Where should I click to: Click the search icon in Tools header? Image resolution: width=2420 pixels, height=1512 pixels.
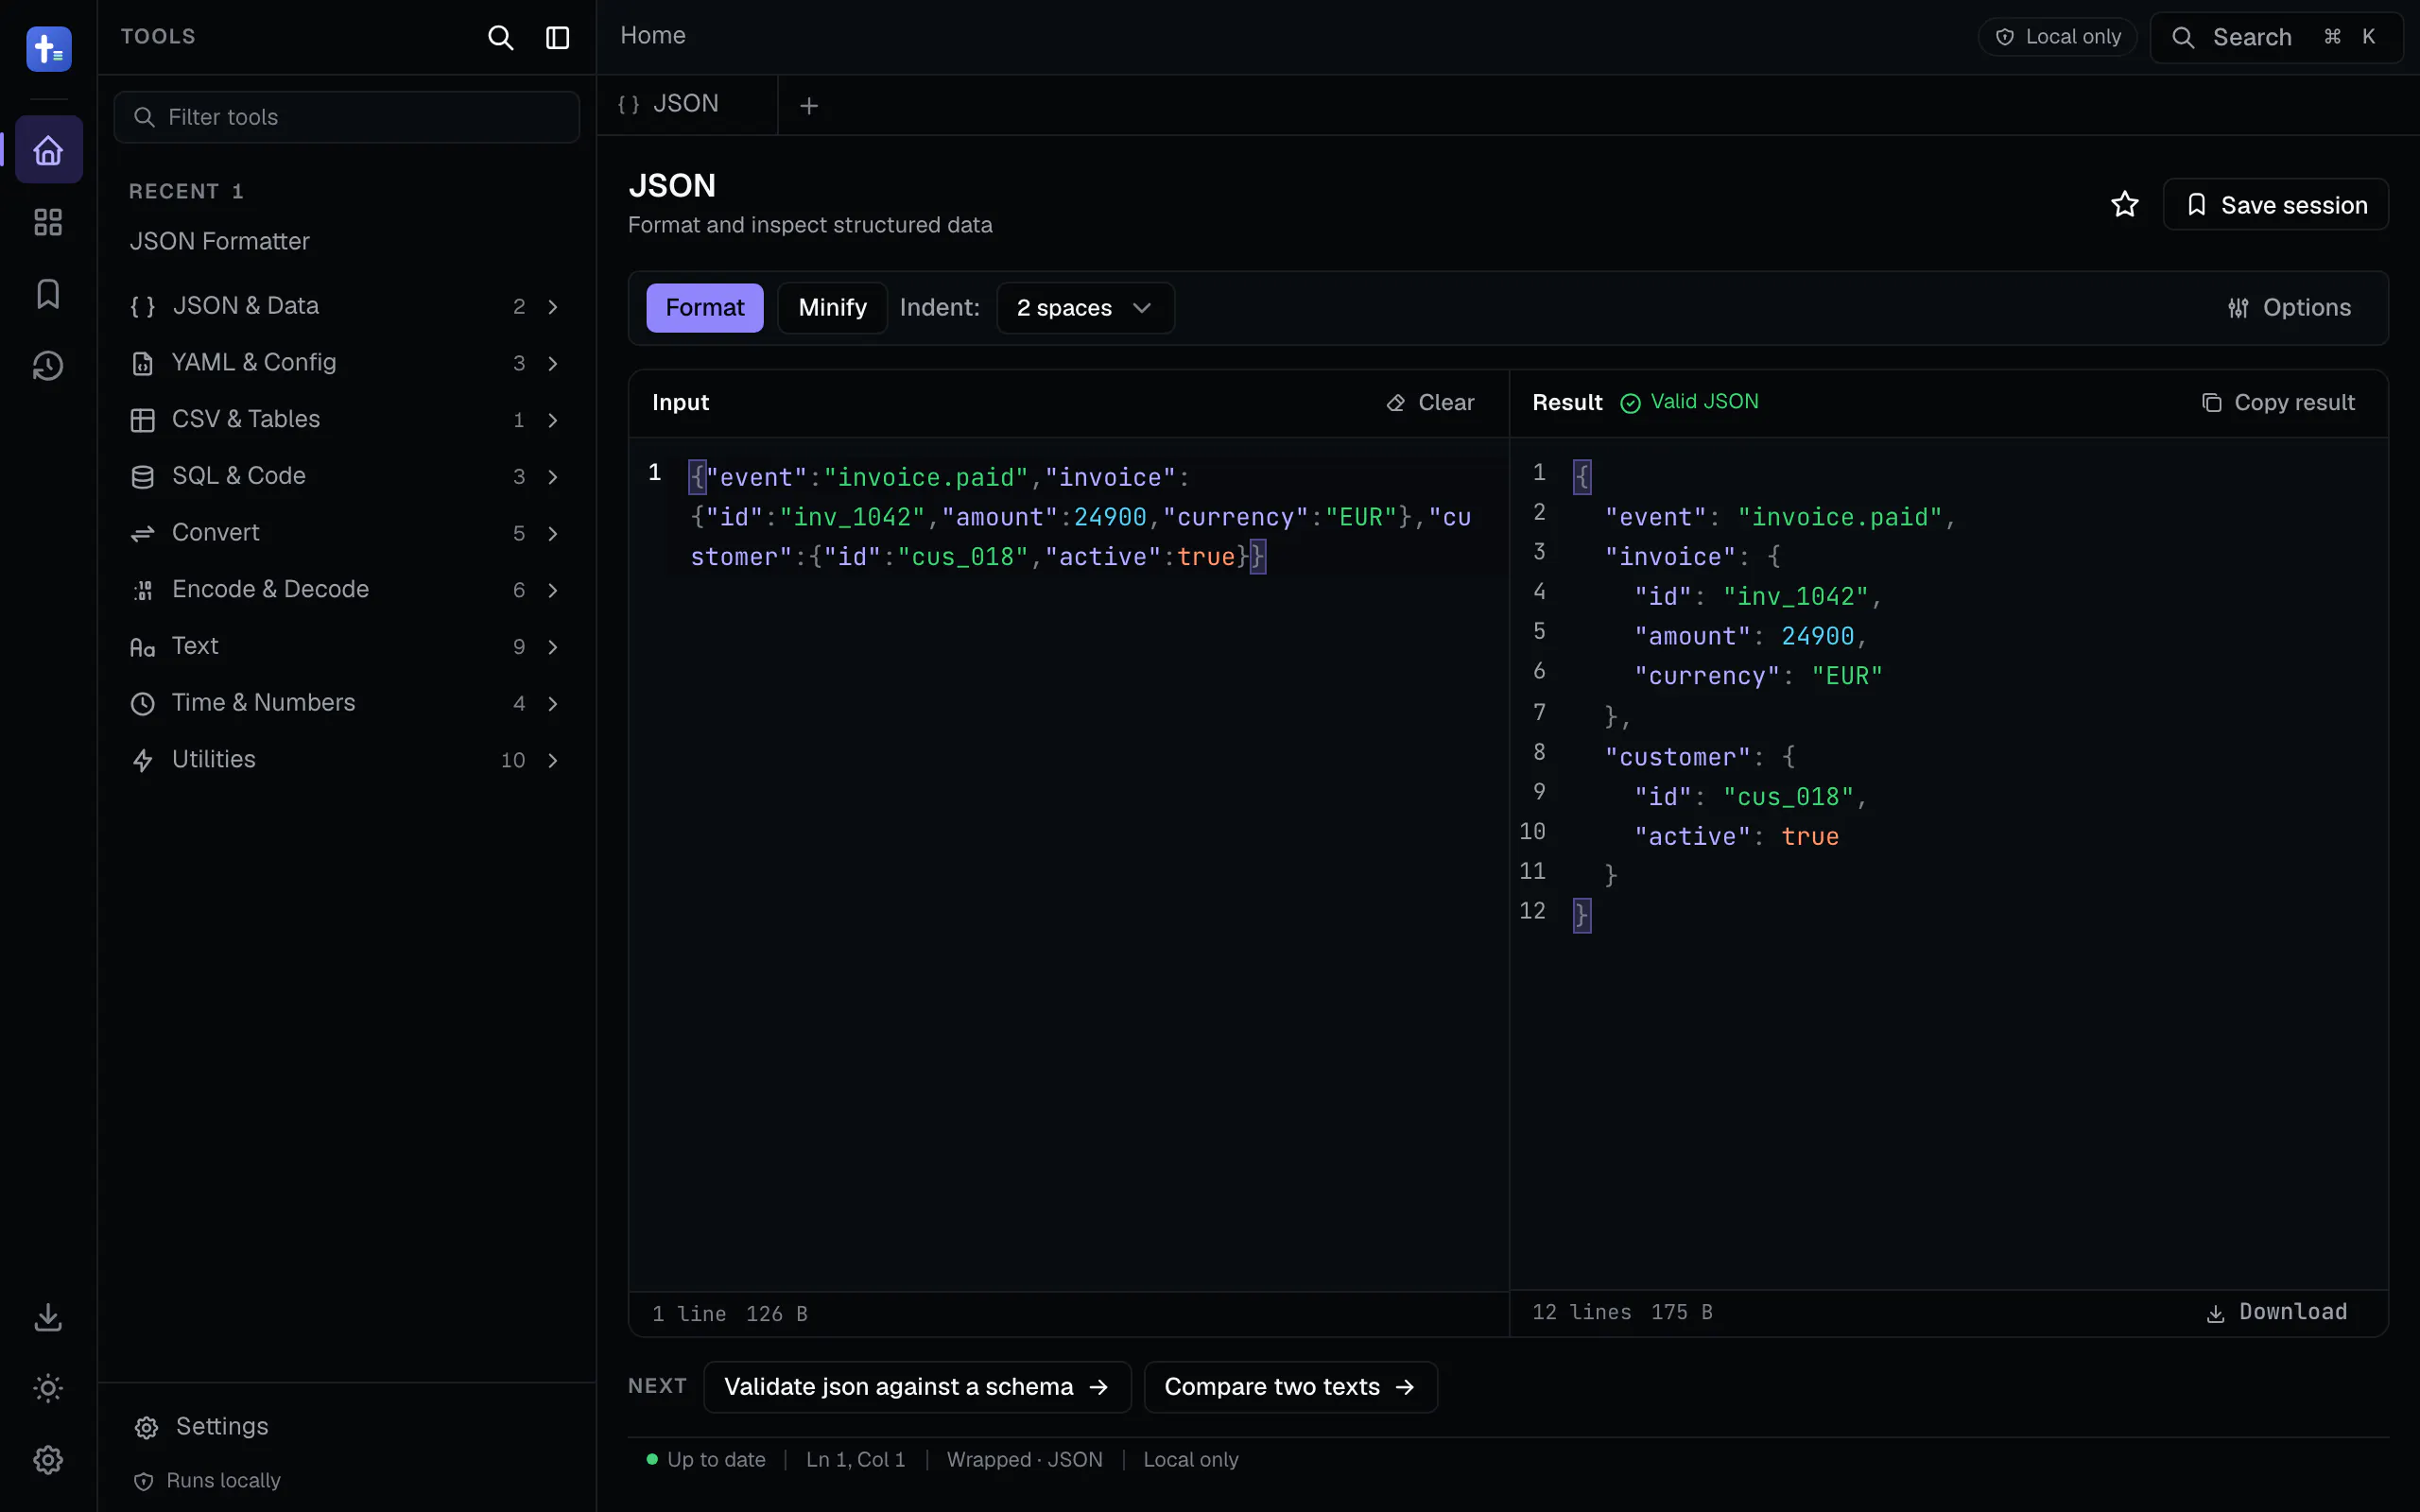click(x=500, y=38)
